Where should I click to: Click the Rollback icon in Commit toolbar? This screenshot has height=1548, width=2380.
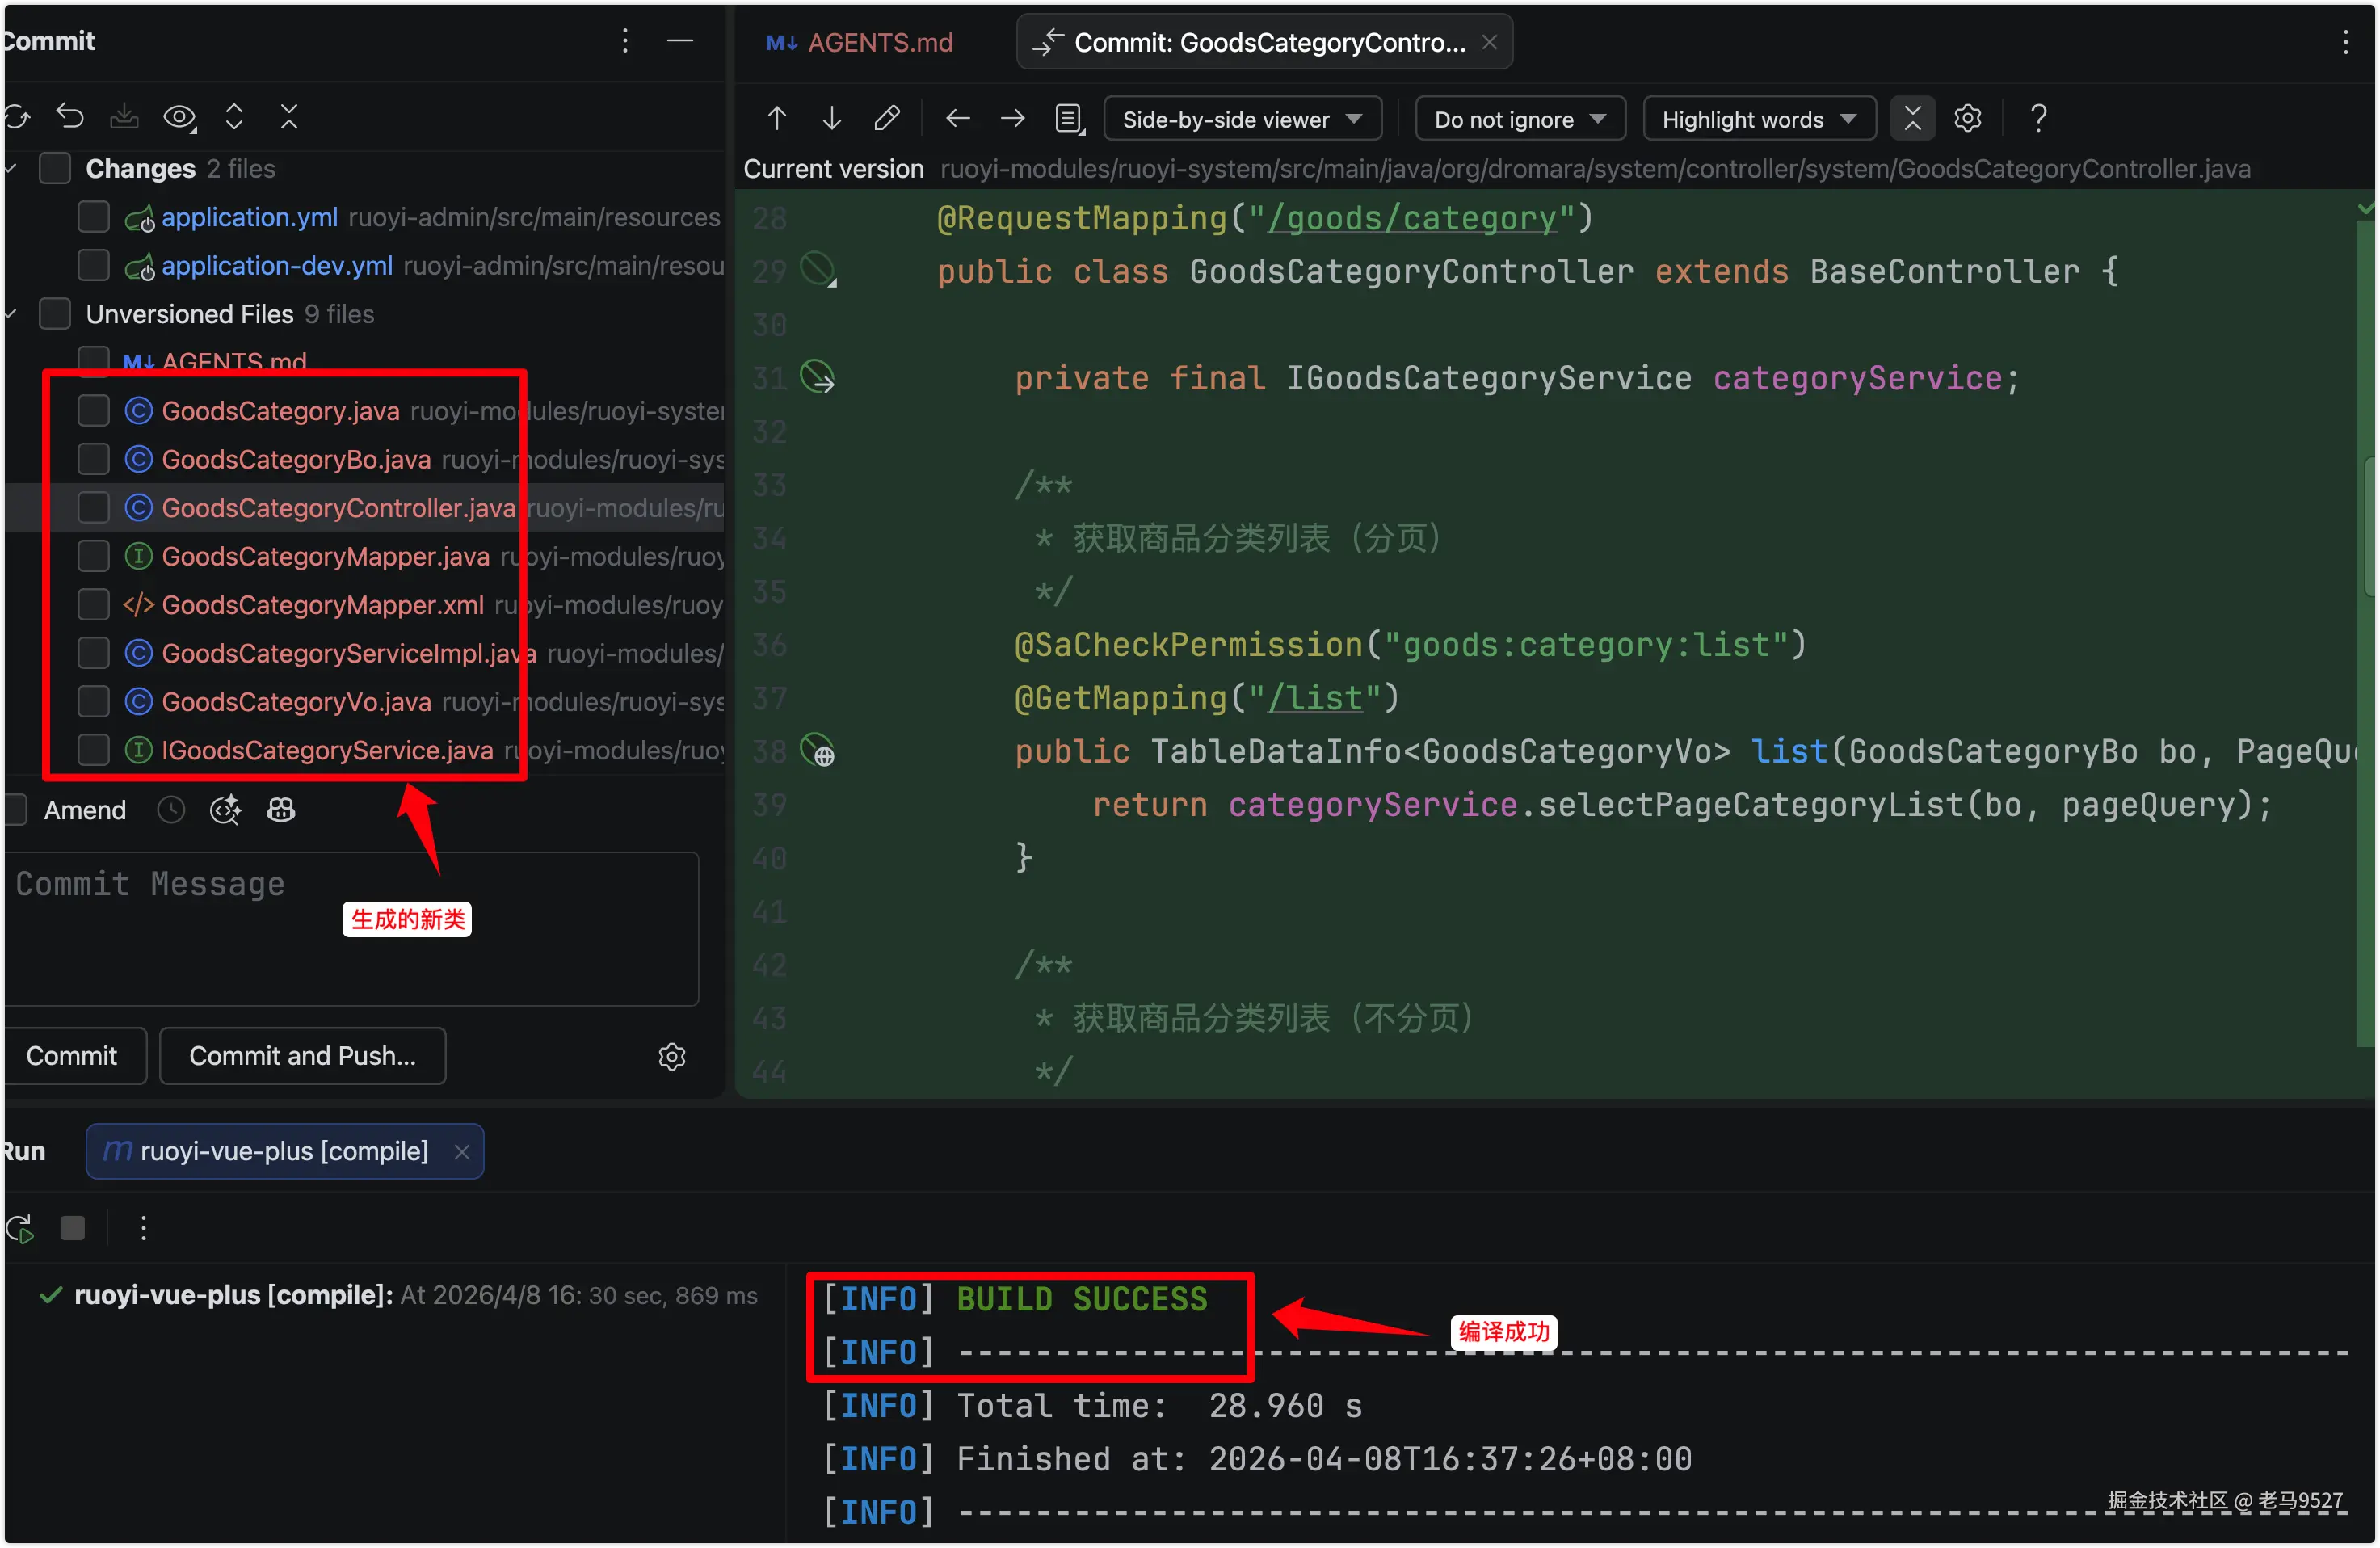coord(70,117)
